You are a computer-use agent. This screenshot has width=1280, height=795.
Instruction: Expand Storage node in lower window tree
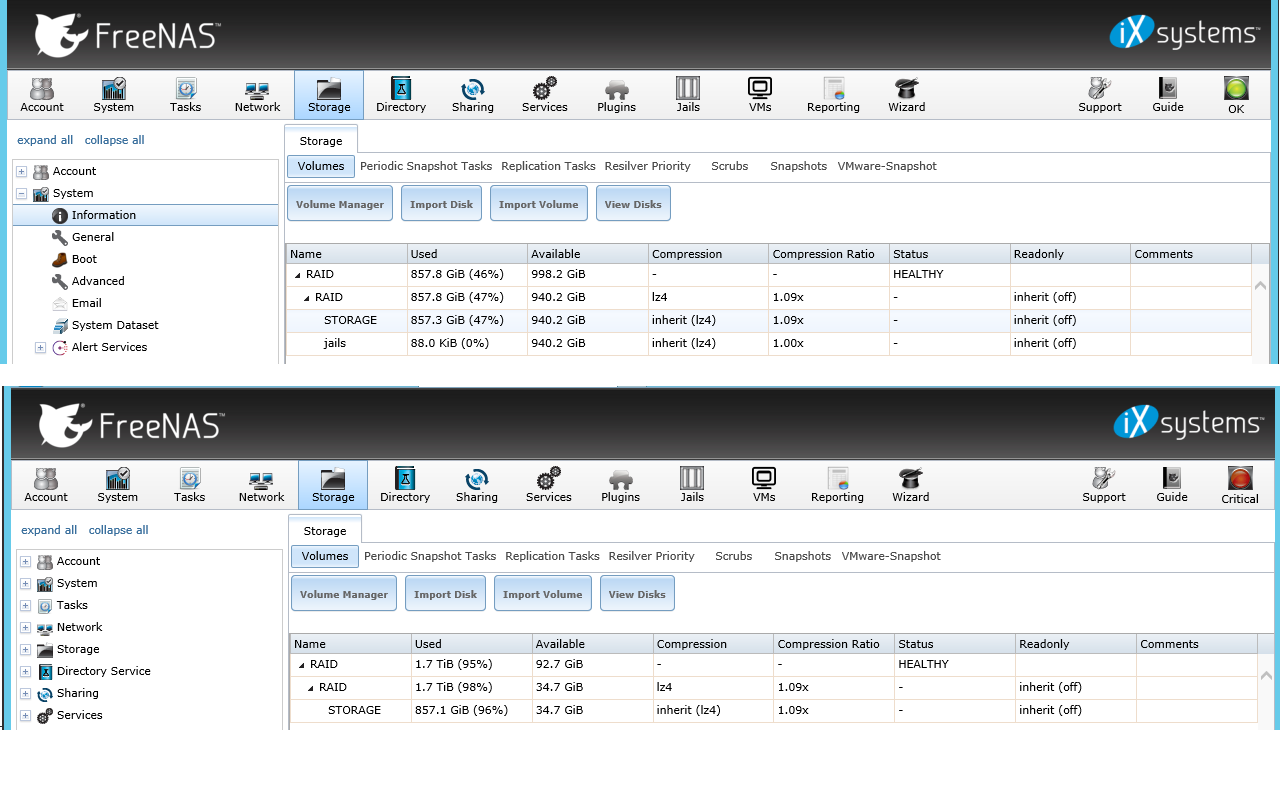point(26,650)
